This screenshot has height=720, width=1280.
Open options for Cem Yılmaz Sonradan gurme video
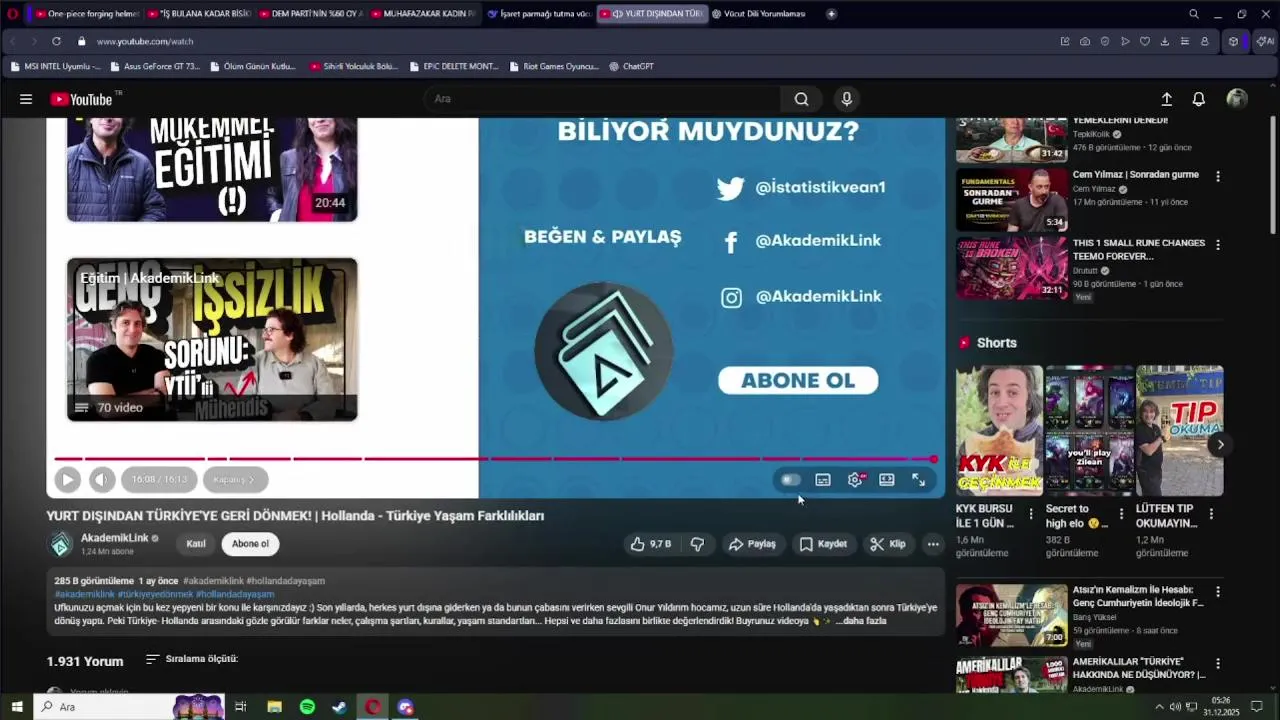point(1217,176)
